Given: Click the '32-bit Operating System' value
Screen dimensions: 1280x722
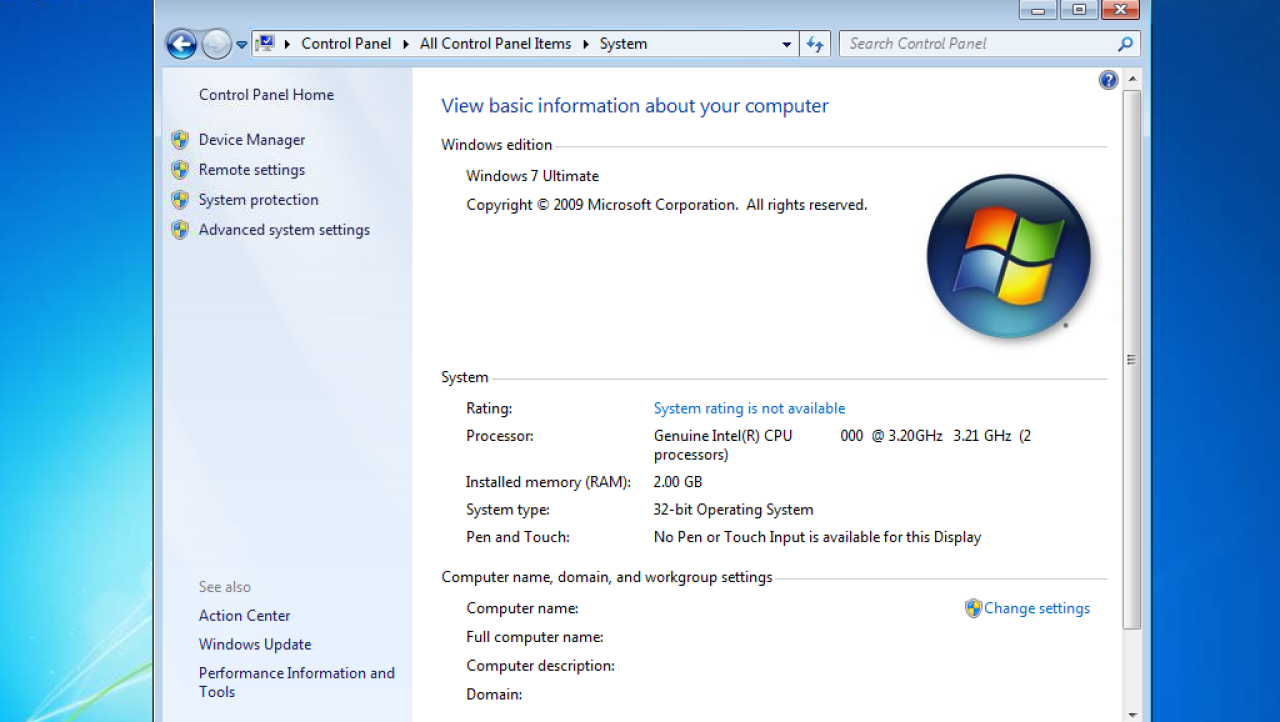Looking at the screenshot, I should tap(733, 510).
